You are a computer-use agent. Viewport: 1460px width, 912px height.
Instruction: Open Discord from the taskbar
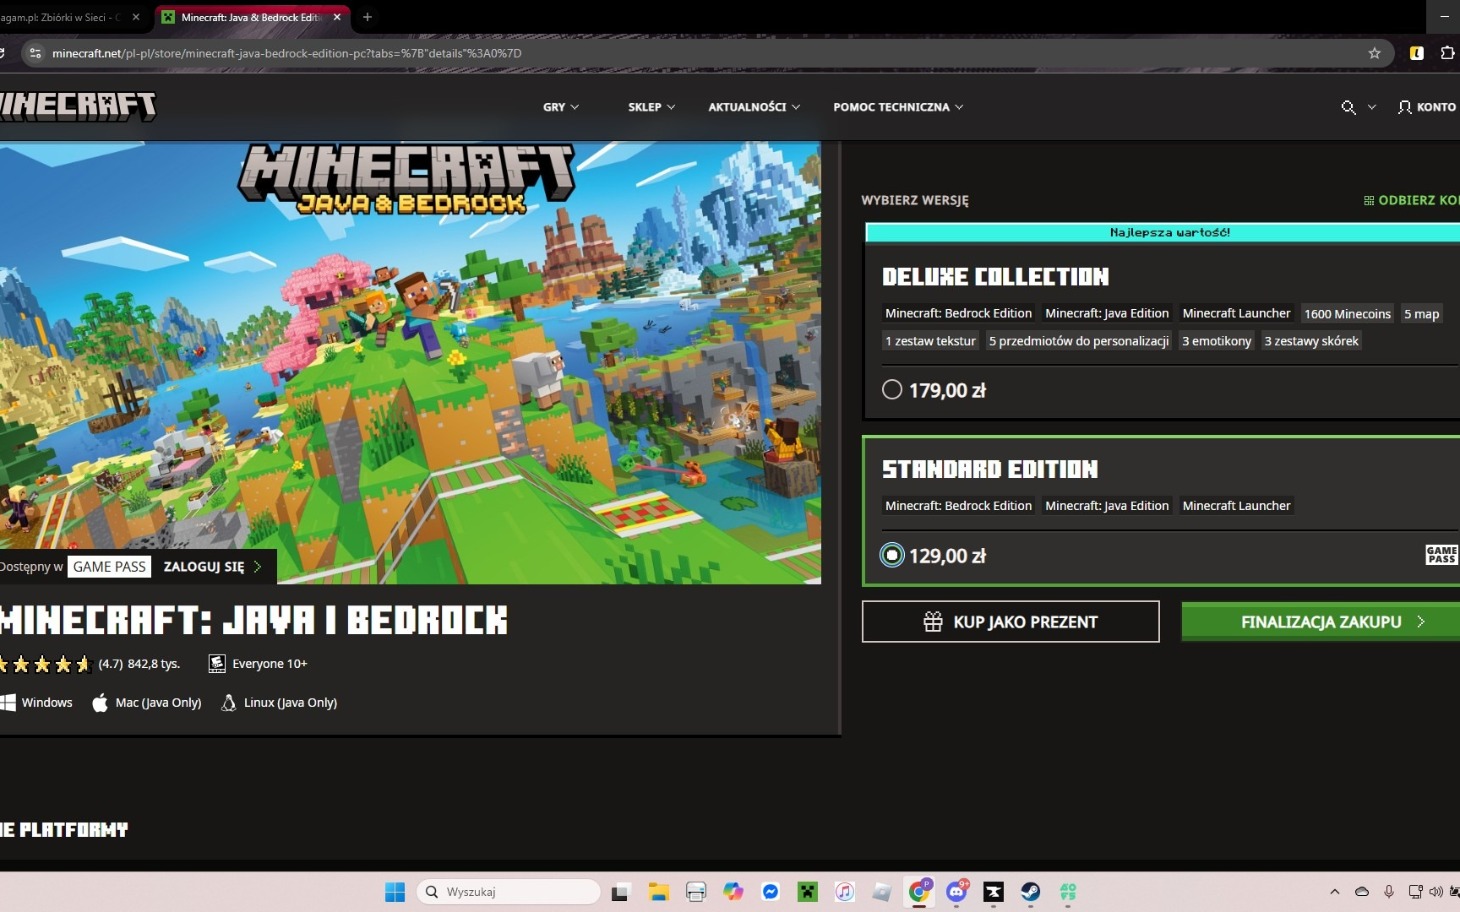(x=956, y=892)
